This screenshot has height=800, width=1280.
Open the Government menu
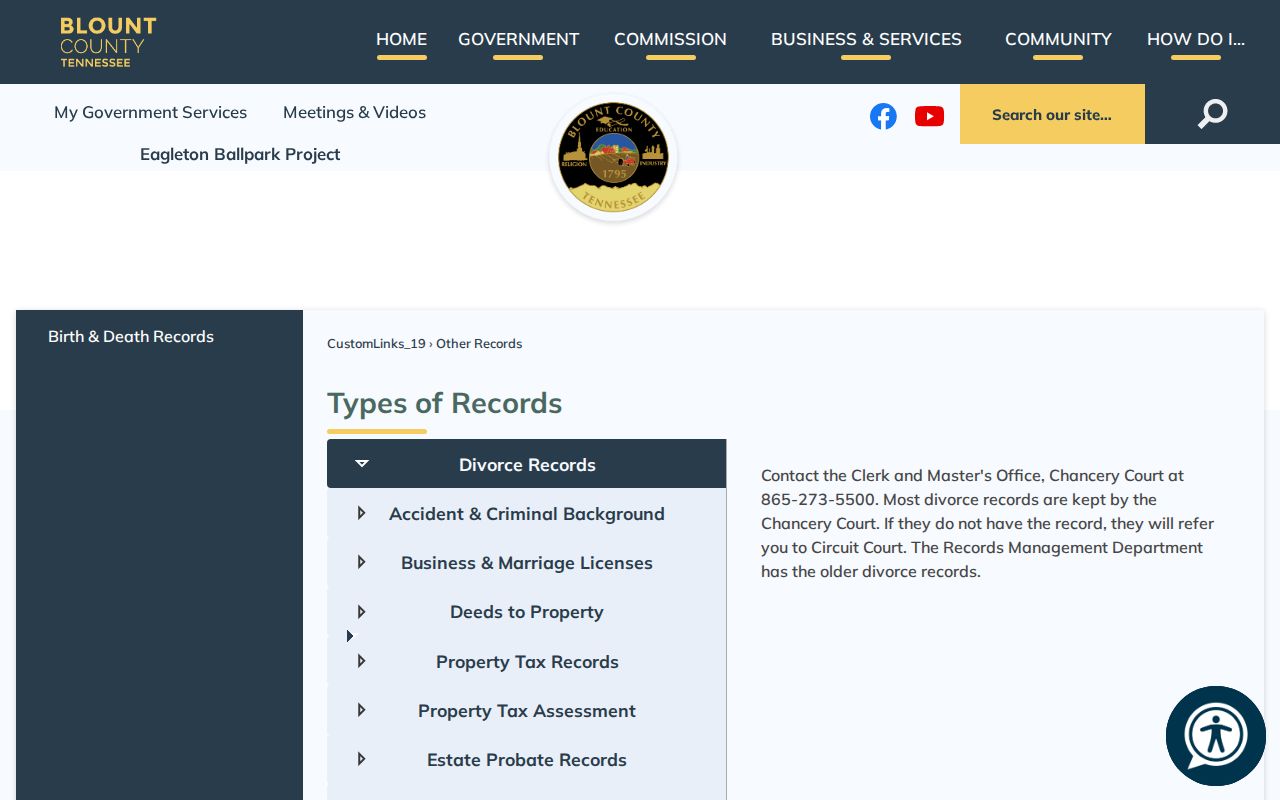coord(518,40)
